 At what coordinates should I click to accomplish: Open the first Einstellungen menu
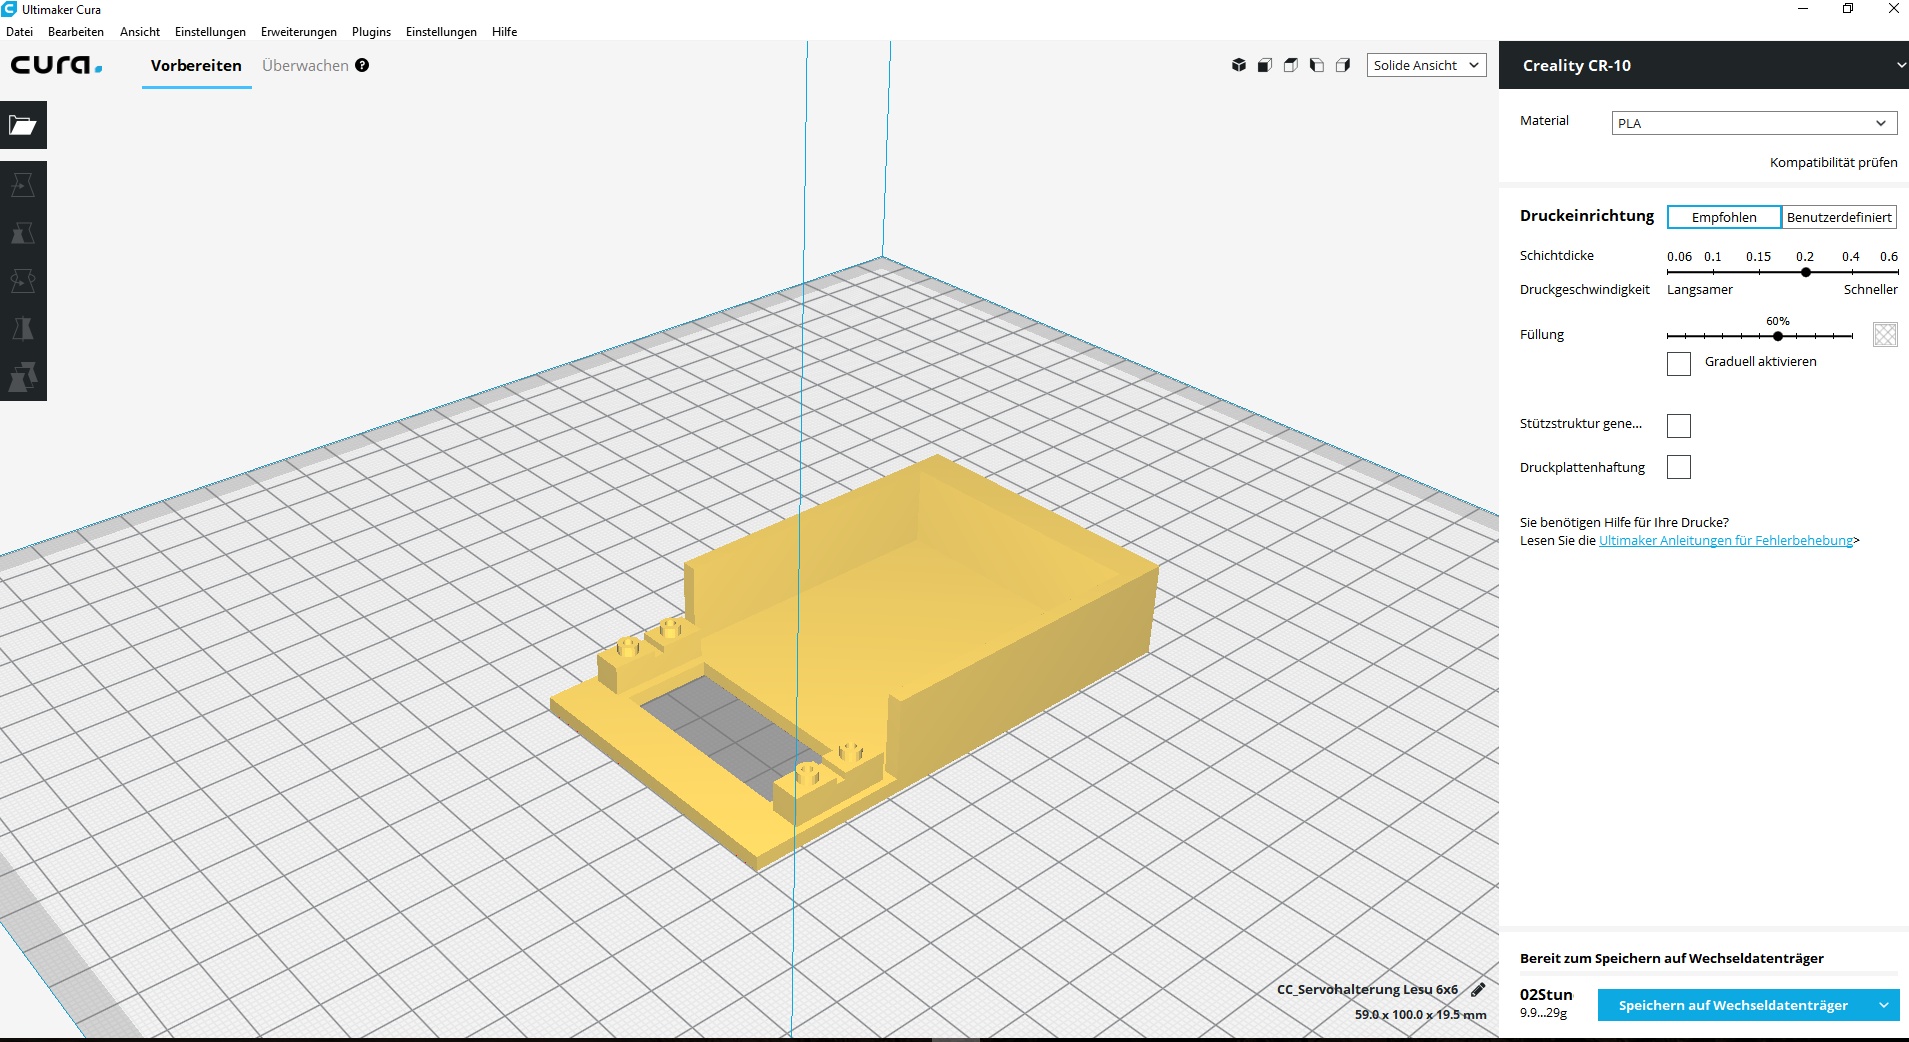(x=210, y=32)
